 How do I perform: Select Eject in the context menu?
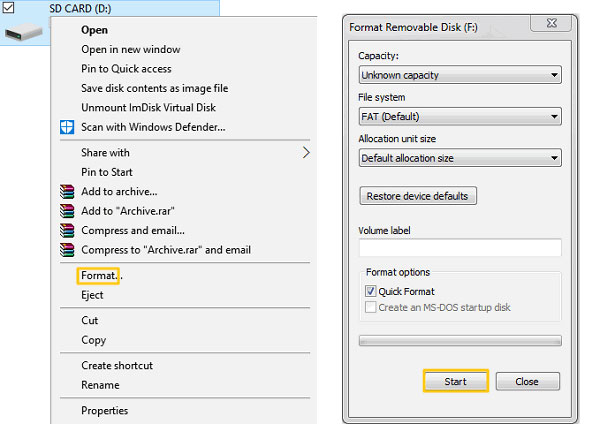92,295
